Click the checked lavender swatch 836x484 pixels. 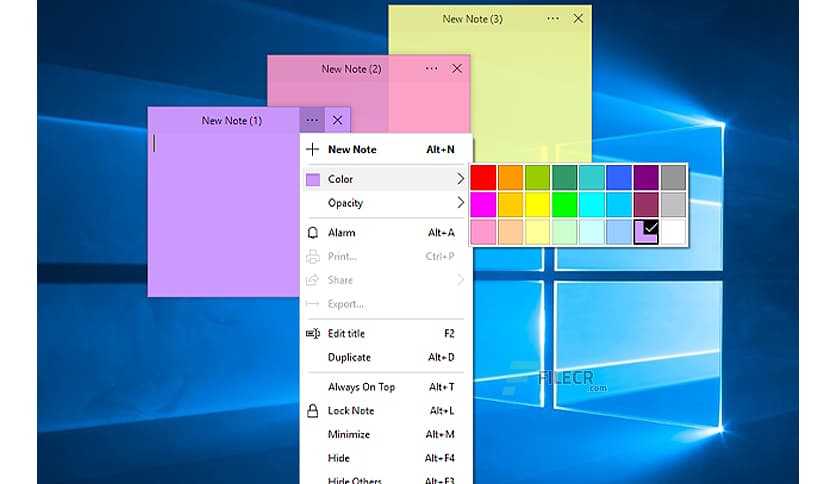click(x=646, y=232)
